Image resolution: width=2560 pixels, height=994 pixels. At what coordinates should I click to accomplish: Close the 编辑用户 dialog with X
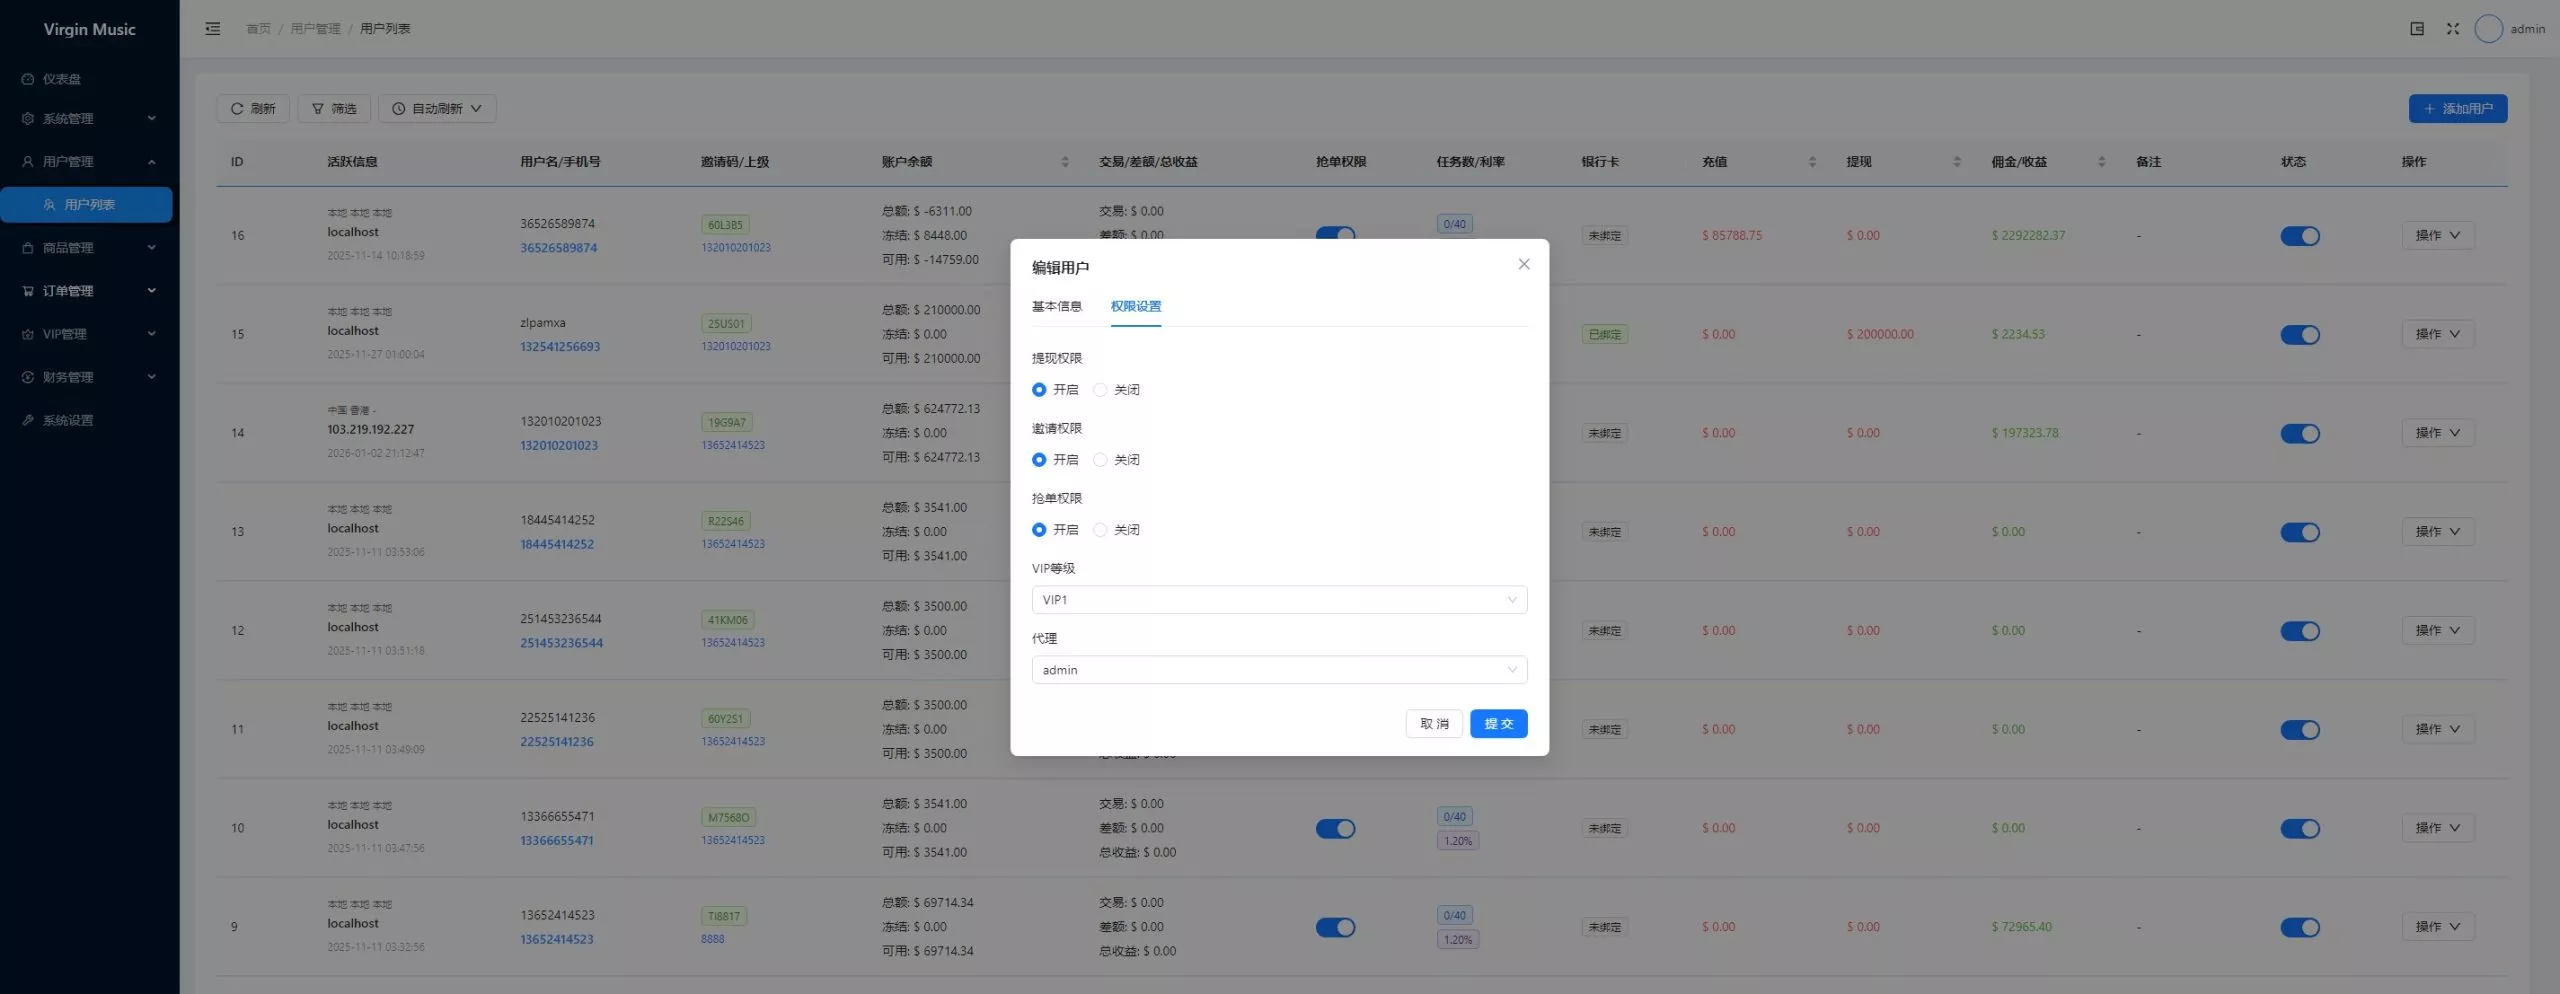(1523, 264)
